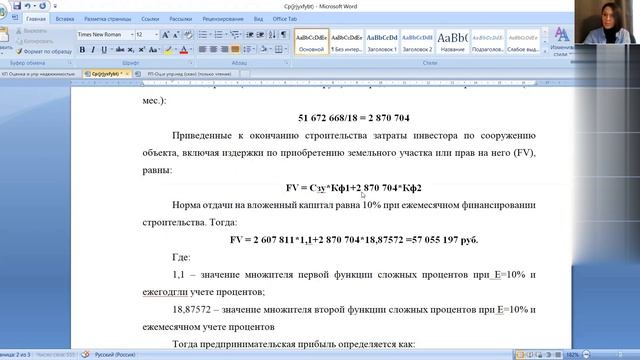Click the multilevel list icon
The height and width of the screenshot is (360, 640).
coord(234,35)
